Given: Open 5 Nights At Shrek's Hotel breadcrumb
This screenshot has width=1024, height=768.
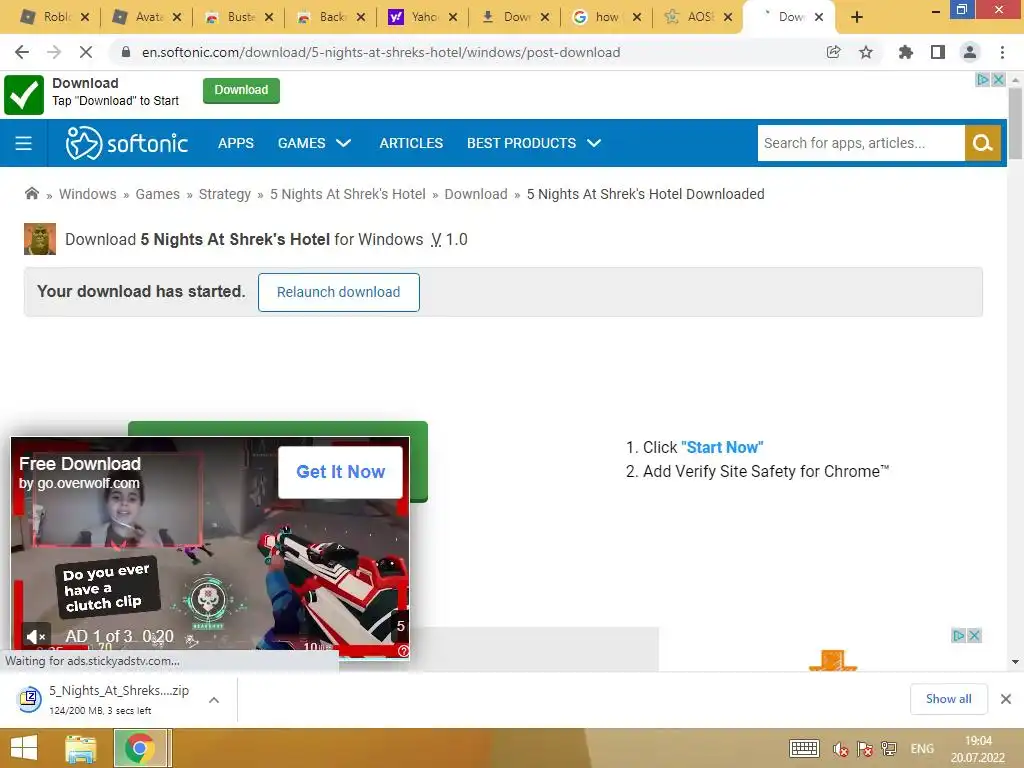Looking at the screenshot, I should pyautogui.click(x=347, y=194).
